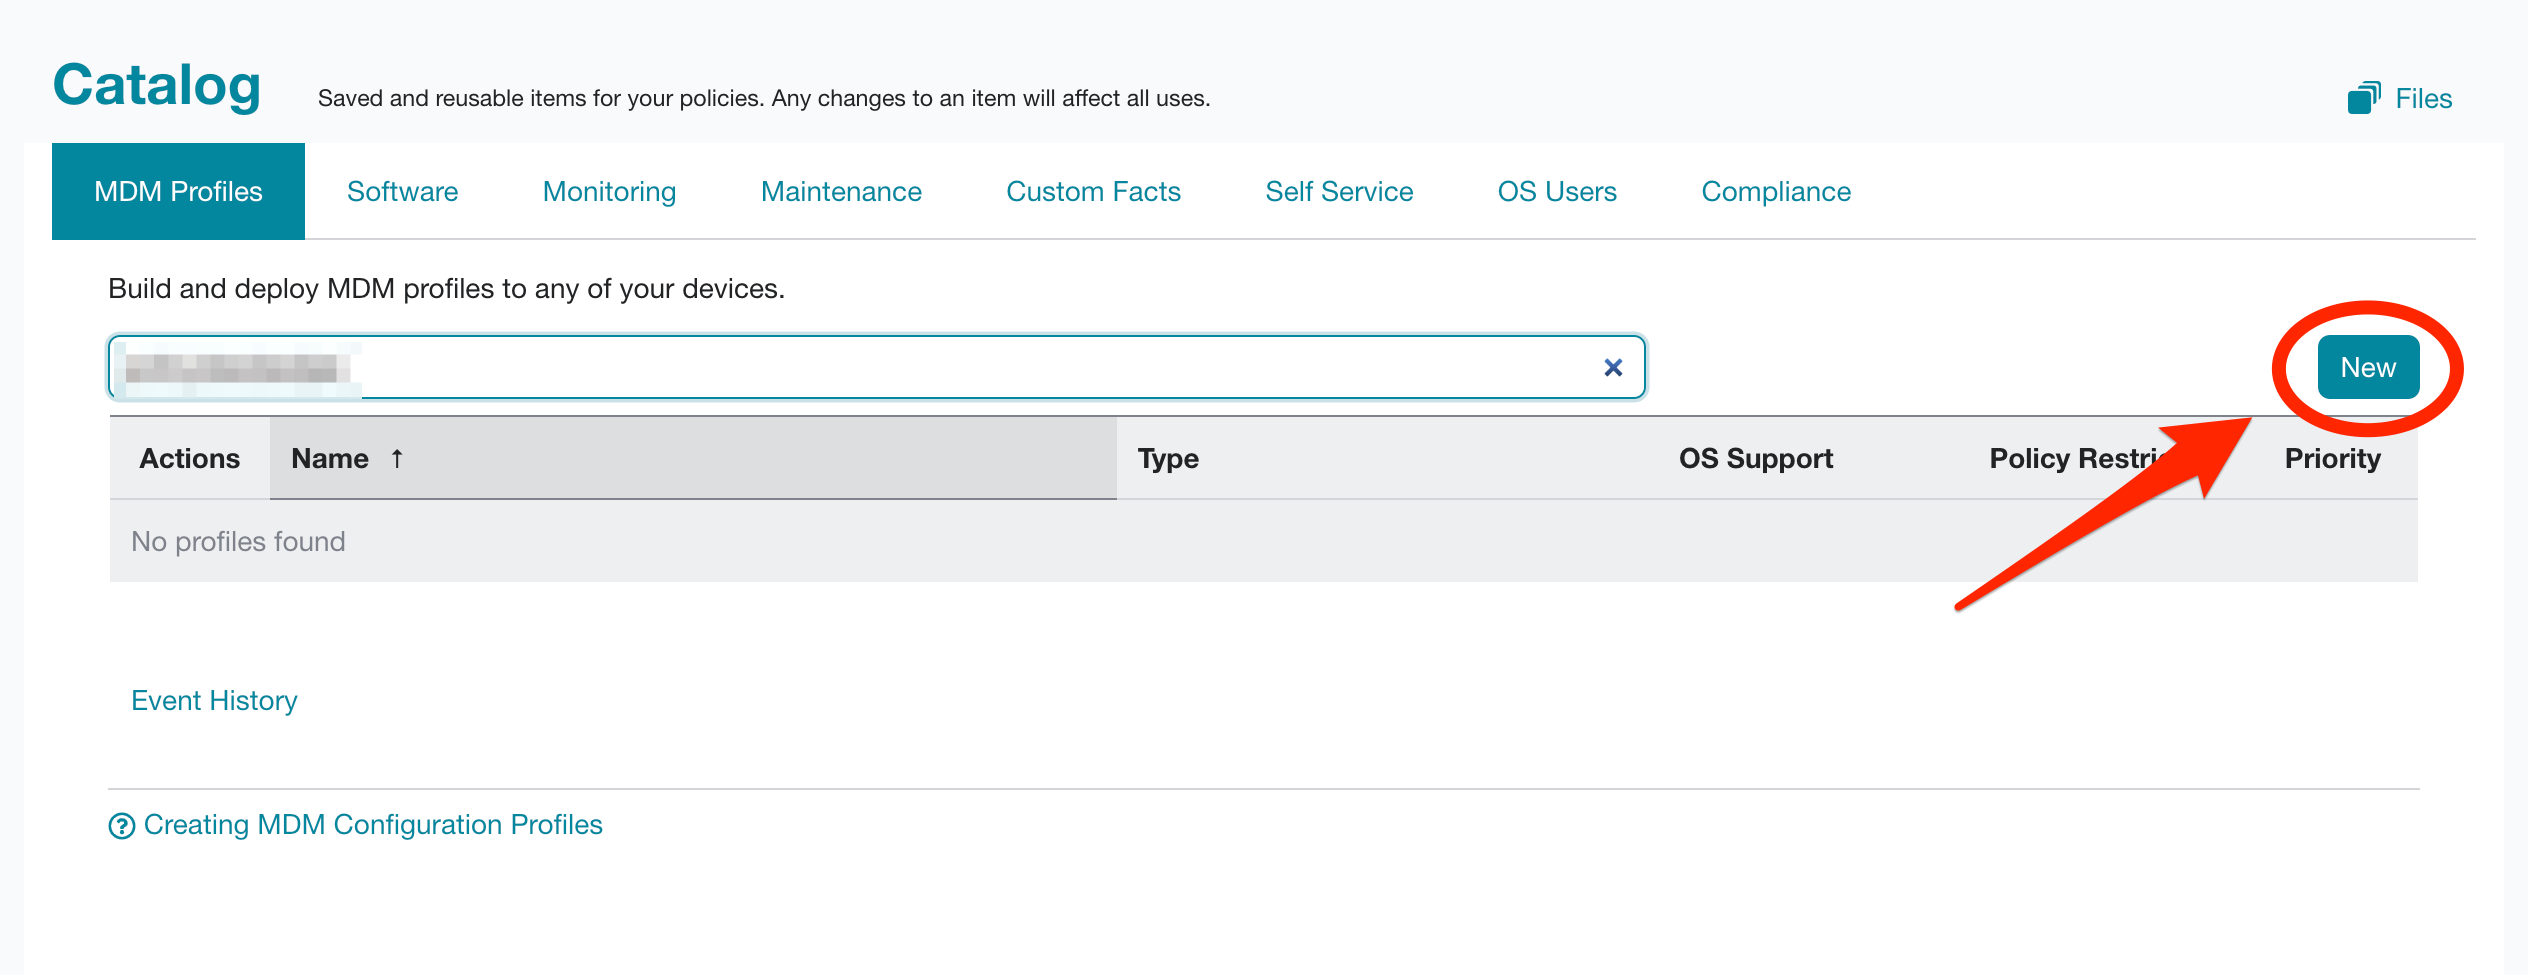Open the Files link

click(2423, 98)
